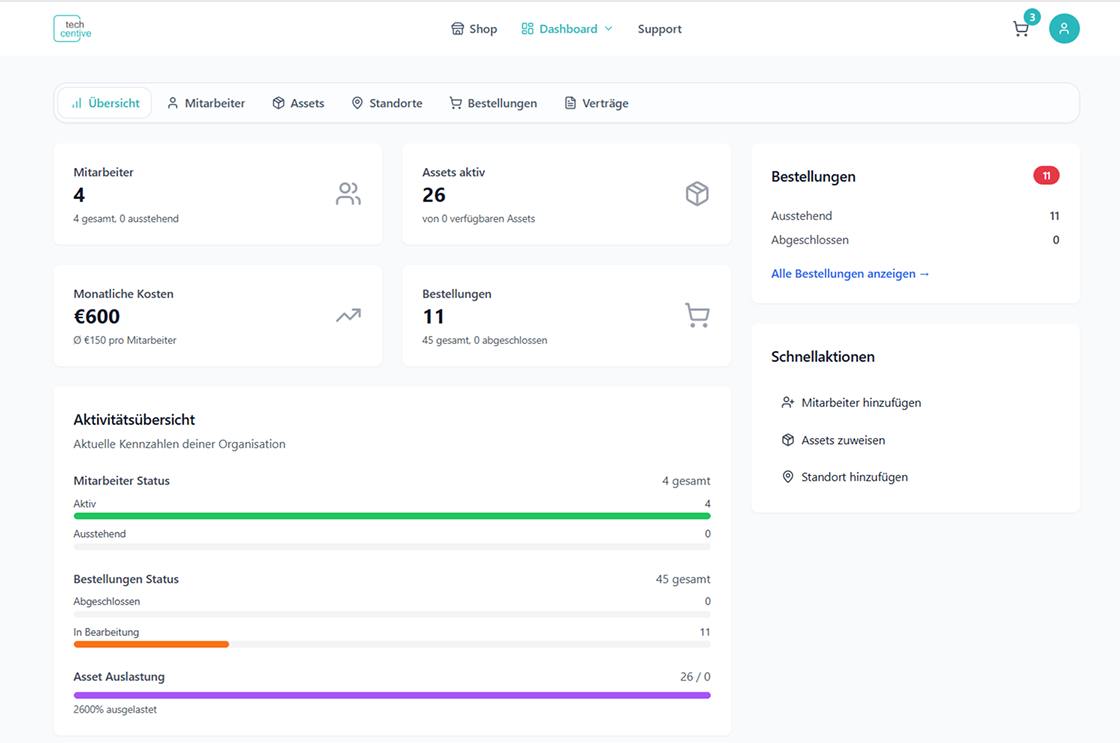Click the people icon in Mitarbeiter card
1120x743 pixels.
(x=348, y=194)
